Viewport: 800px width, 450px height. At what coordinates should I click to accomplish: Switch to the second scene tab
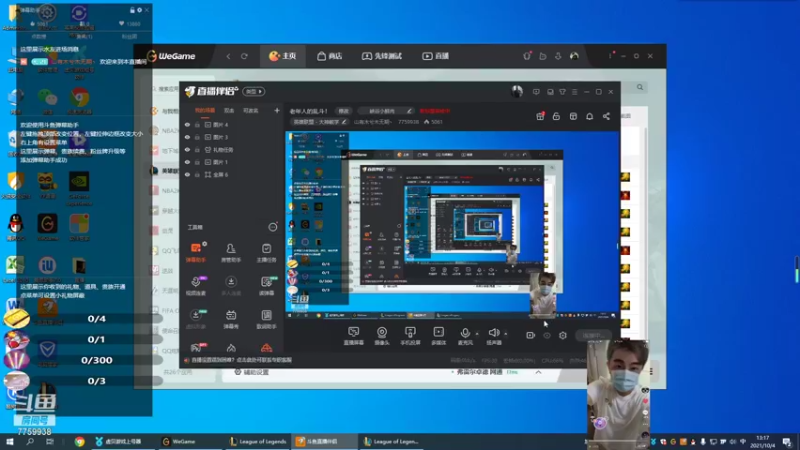[229, 110]
